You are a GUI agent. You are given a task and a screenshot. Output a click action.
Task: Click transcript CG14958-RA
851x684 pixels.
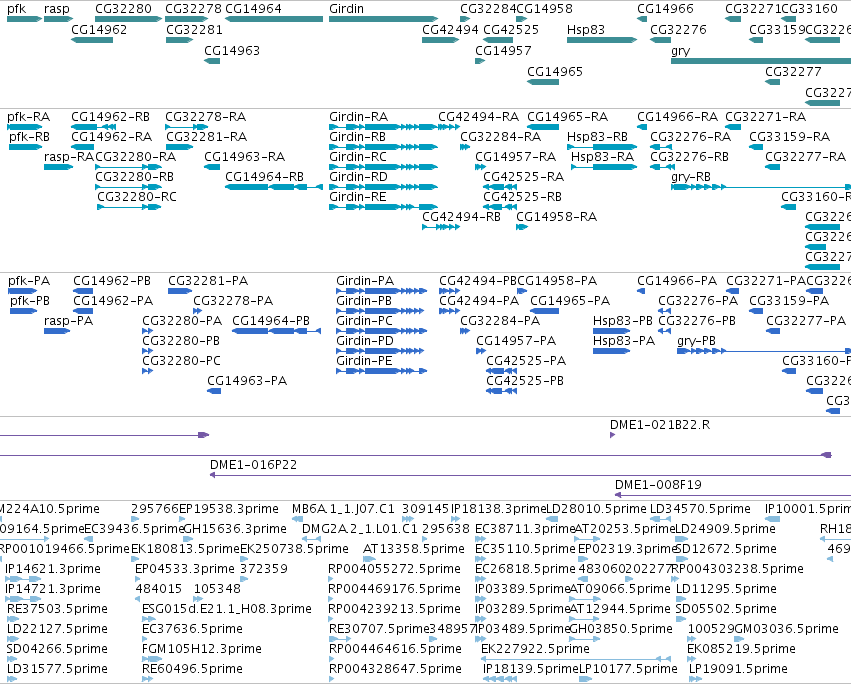point(556,217)
